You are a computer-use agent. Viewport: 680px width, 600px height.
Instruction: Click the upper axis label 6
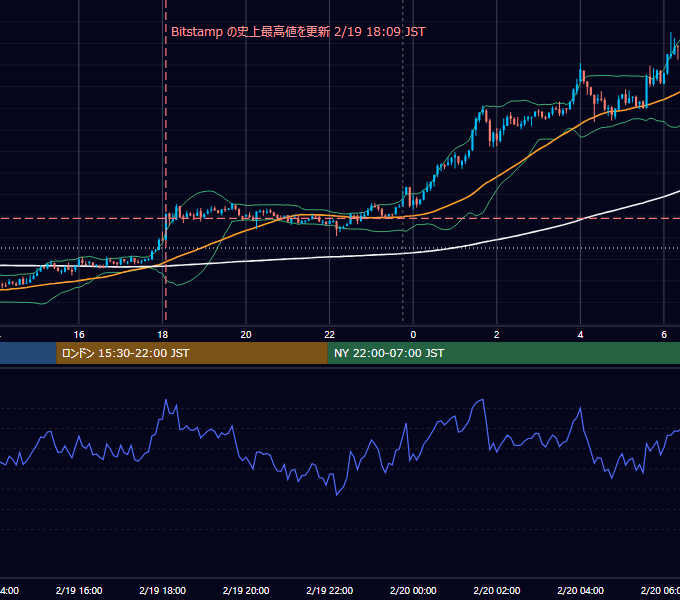[x=664, y=335]
